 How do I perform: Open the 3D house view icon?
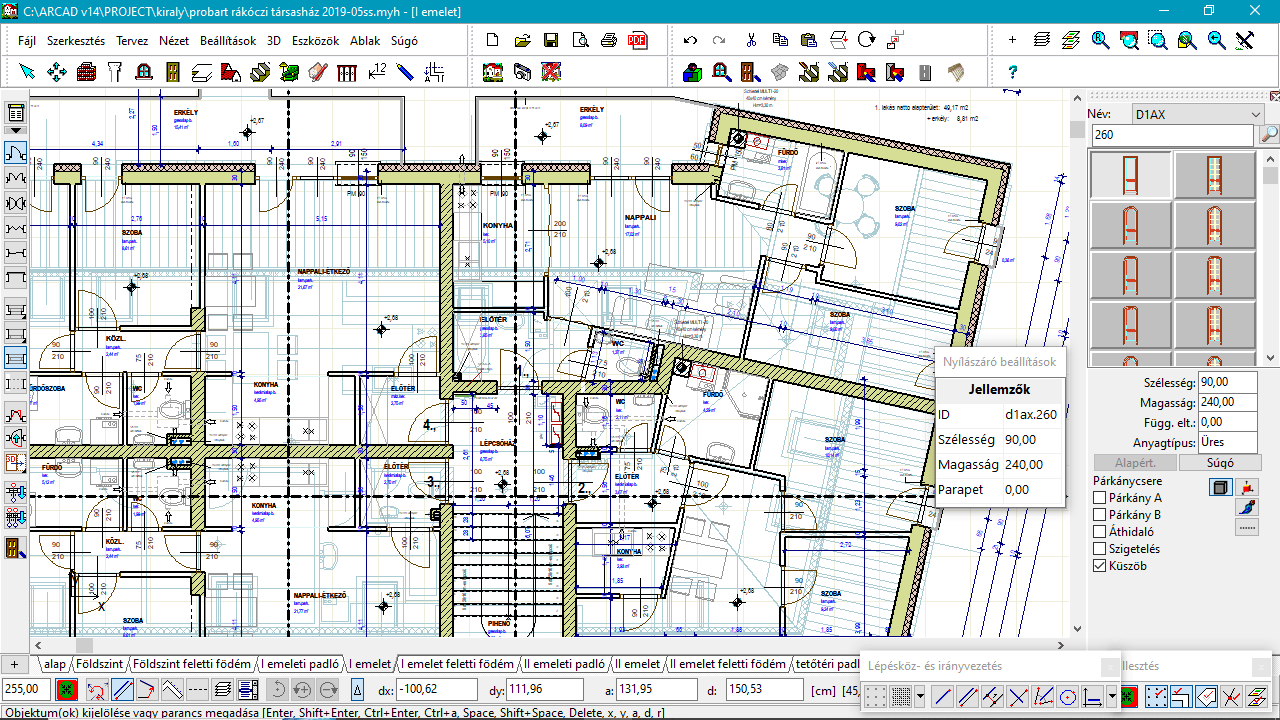point(492,72)
